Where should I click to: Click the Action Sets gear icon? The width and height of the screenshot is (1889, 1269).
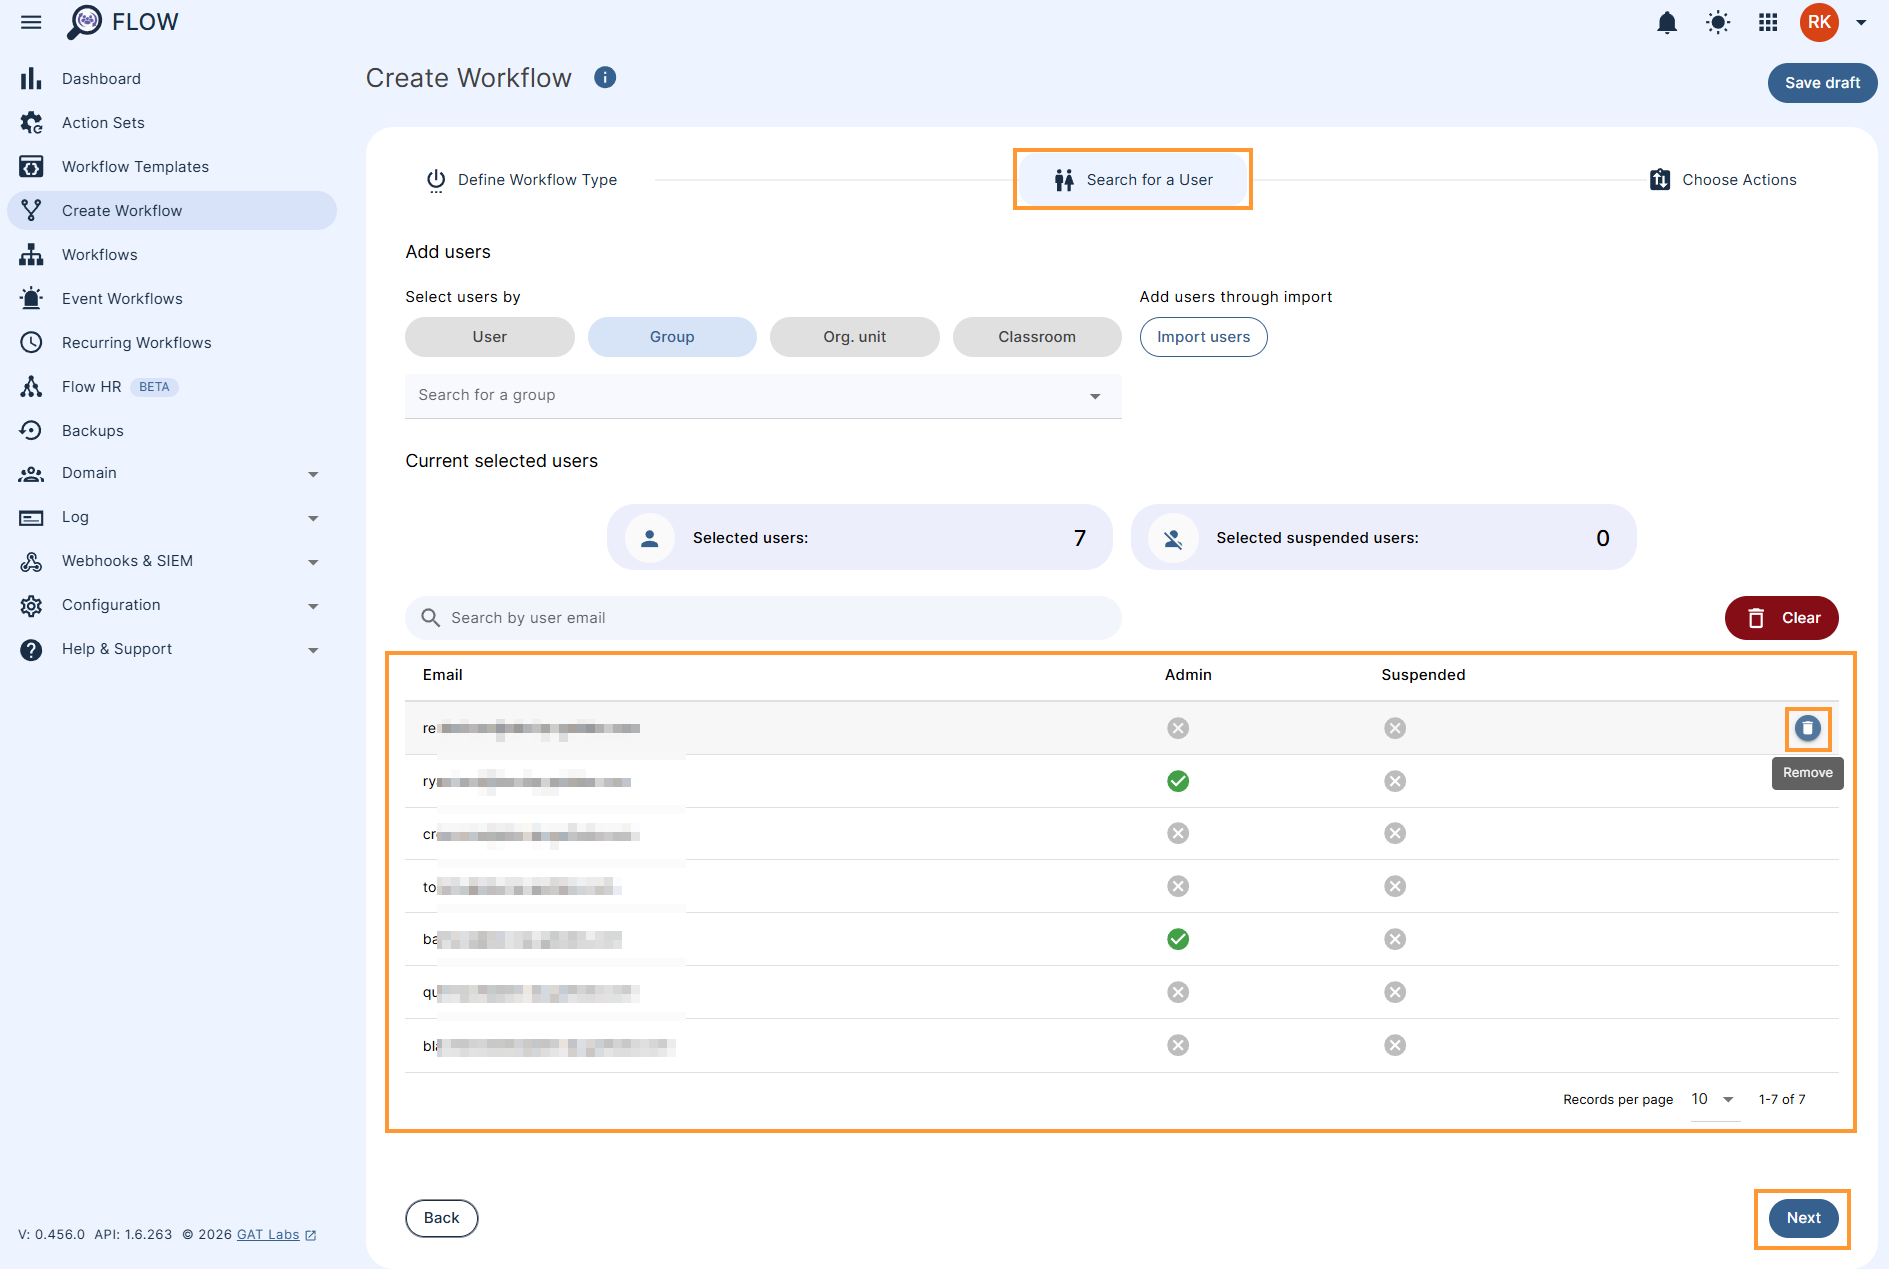(x=31, y=122)
